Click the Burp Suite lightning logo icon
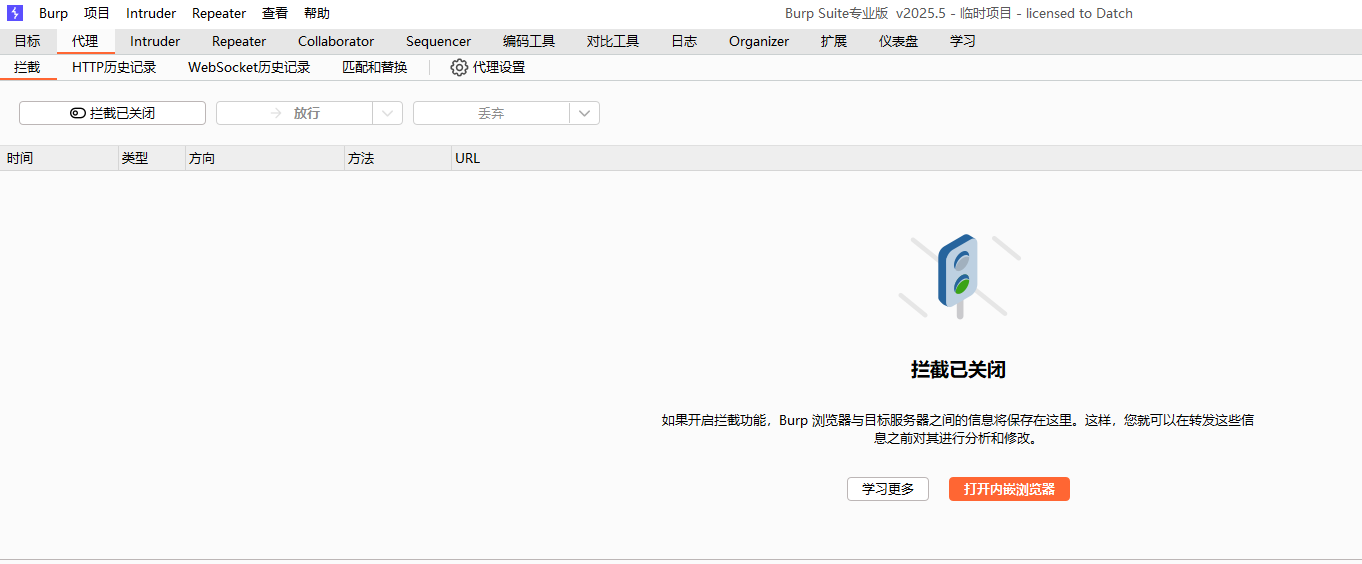 15,13
